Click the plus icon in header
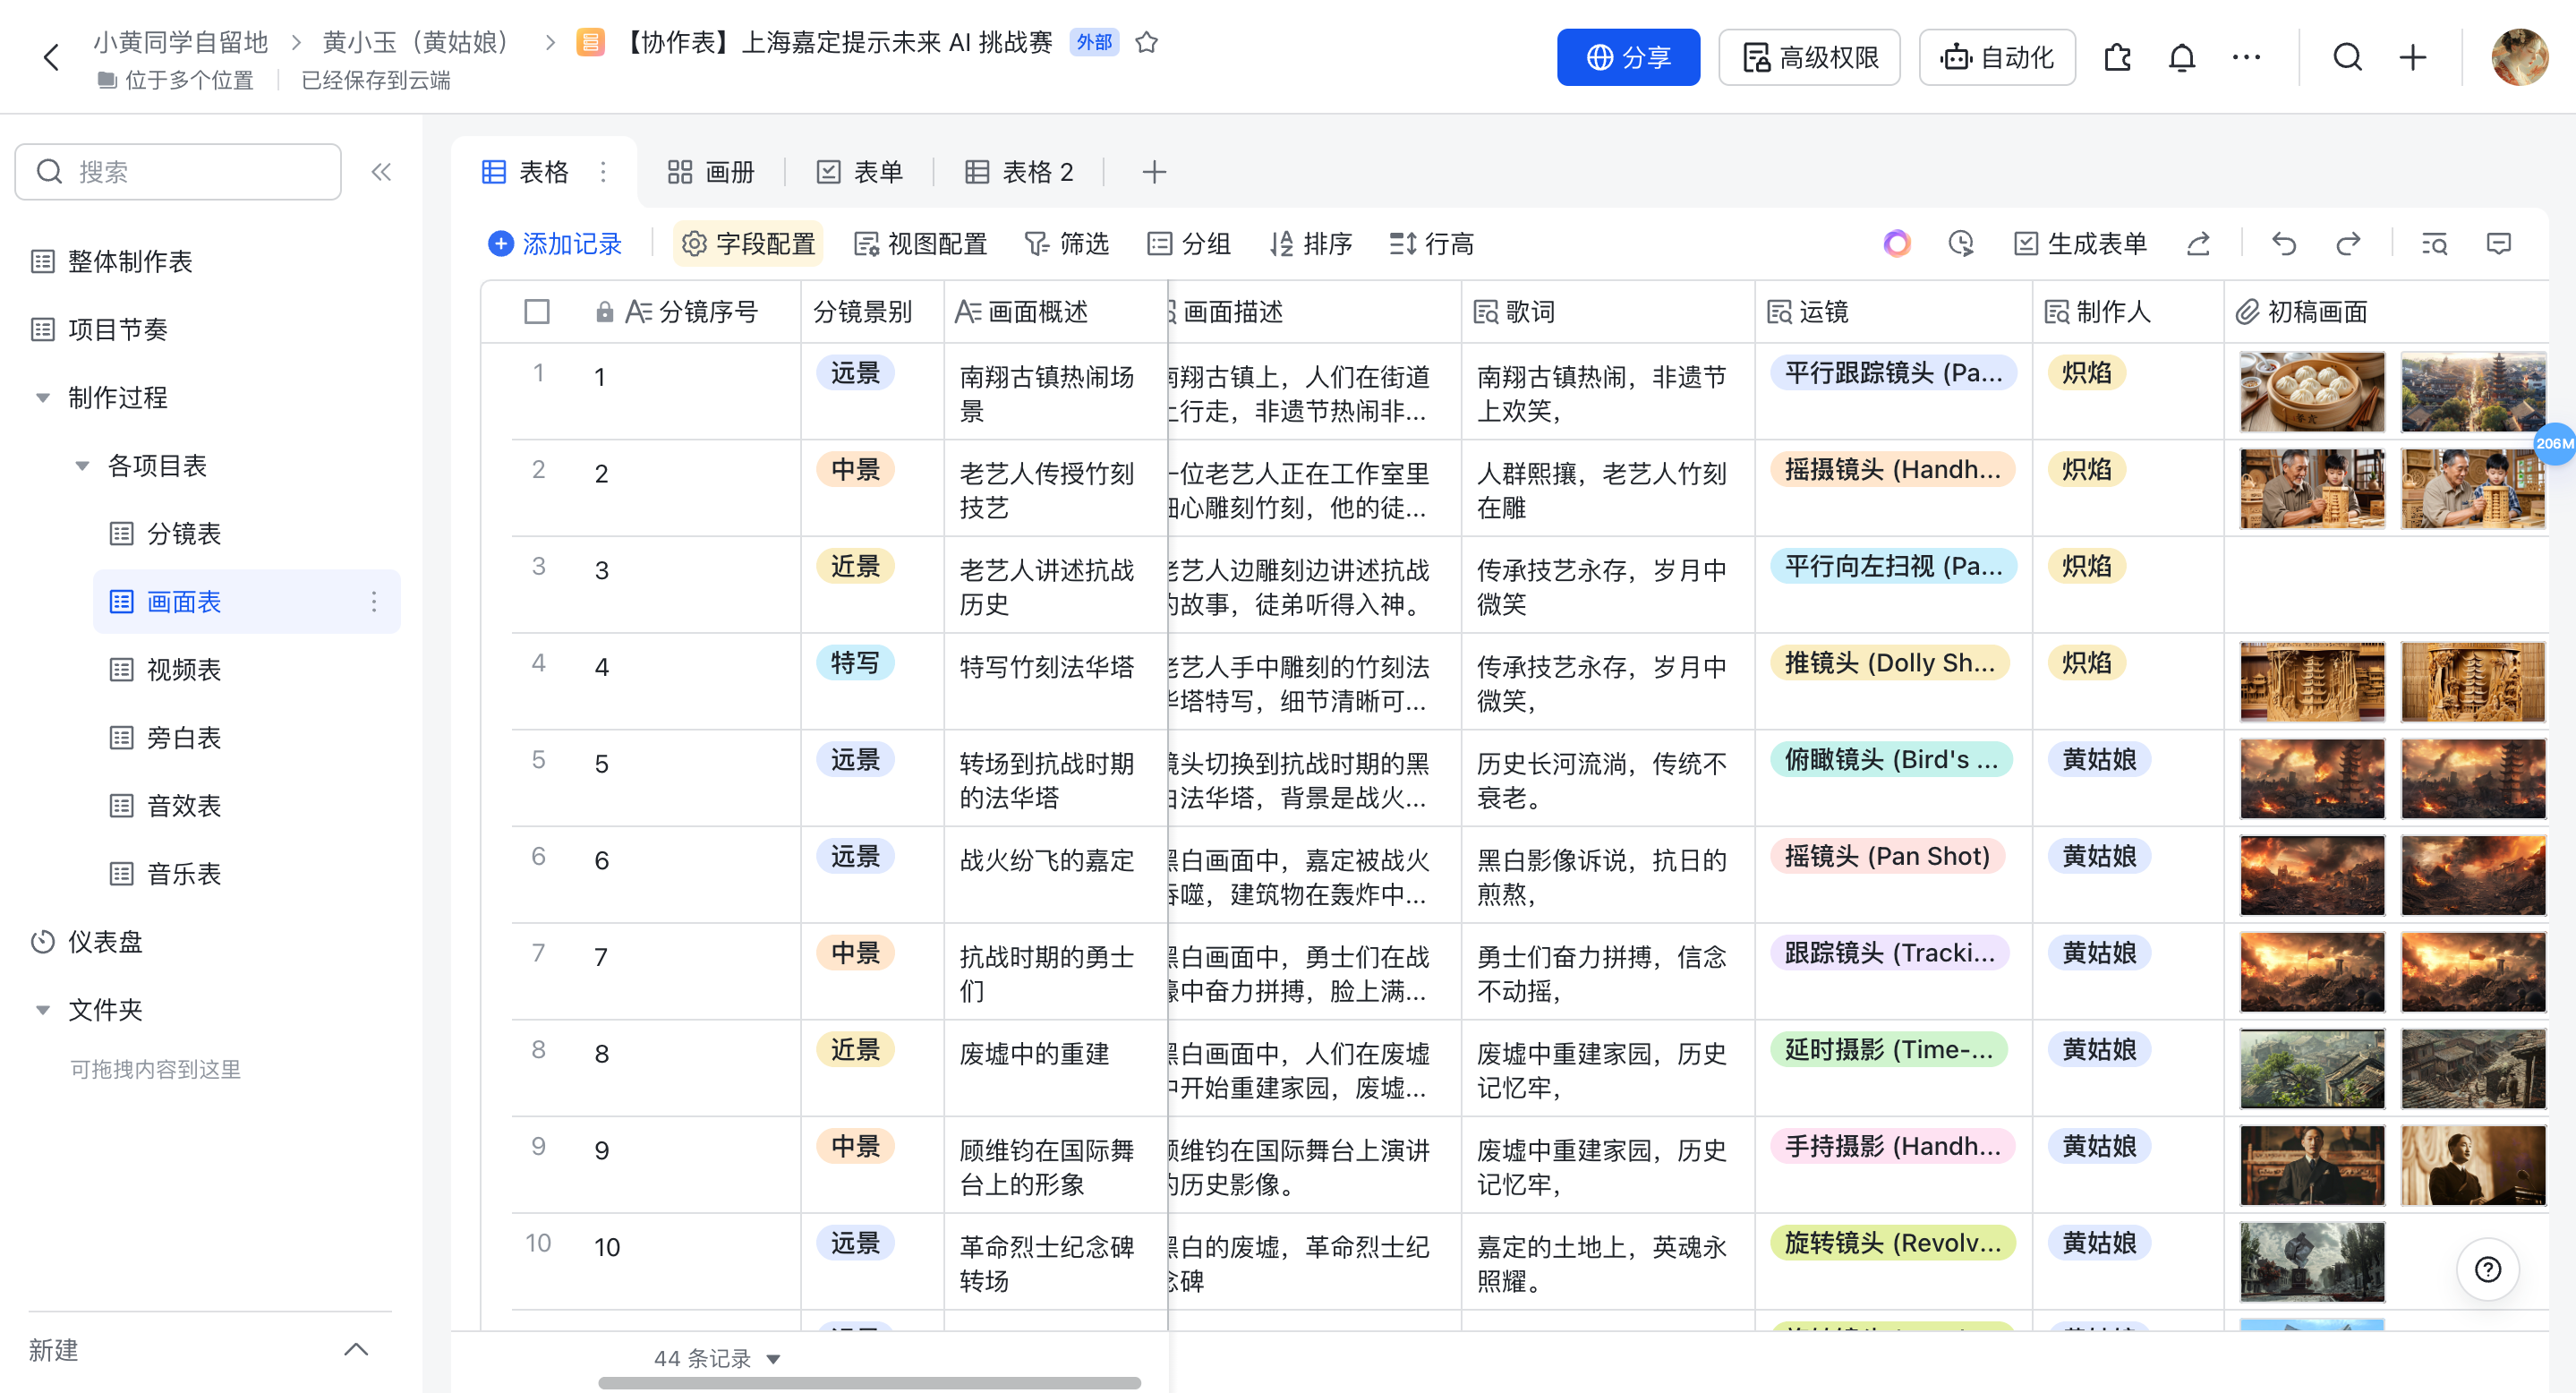2576x1393 pixels. click(2412, 57)
